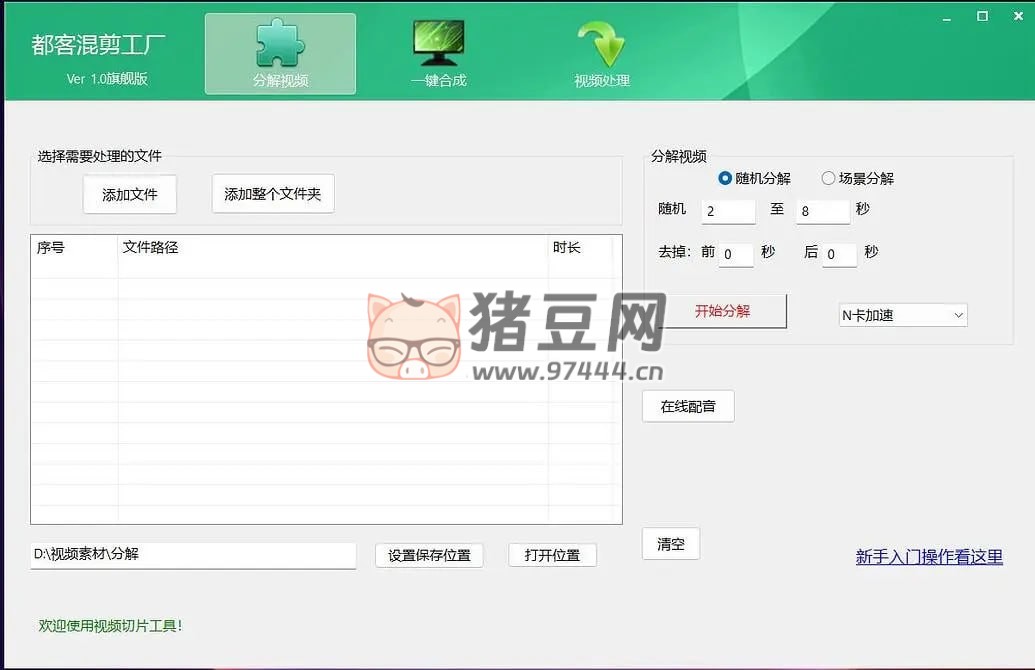Click the 添加文件 button
The width and height of the screenshot is (1035, 670).
[130, 194]
